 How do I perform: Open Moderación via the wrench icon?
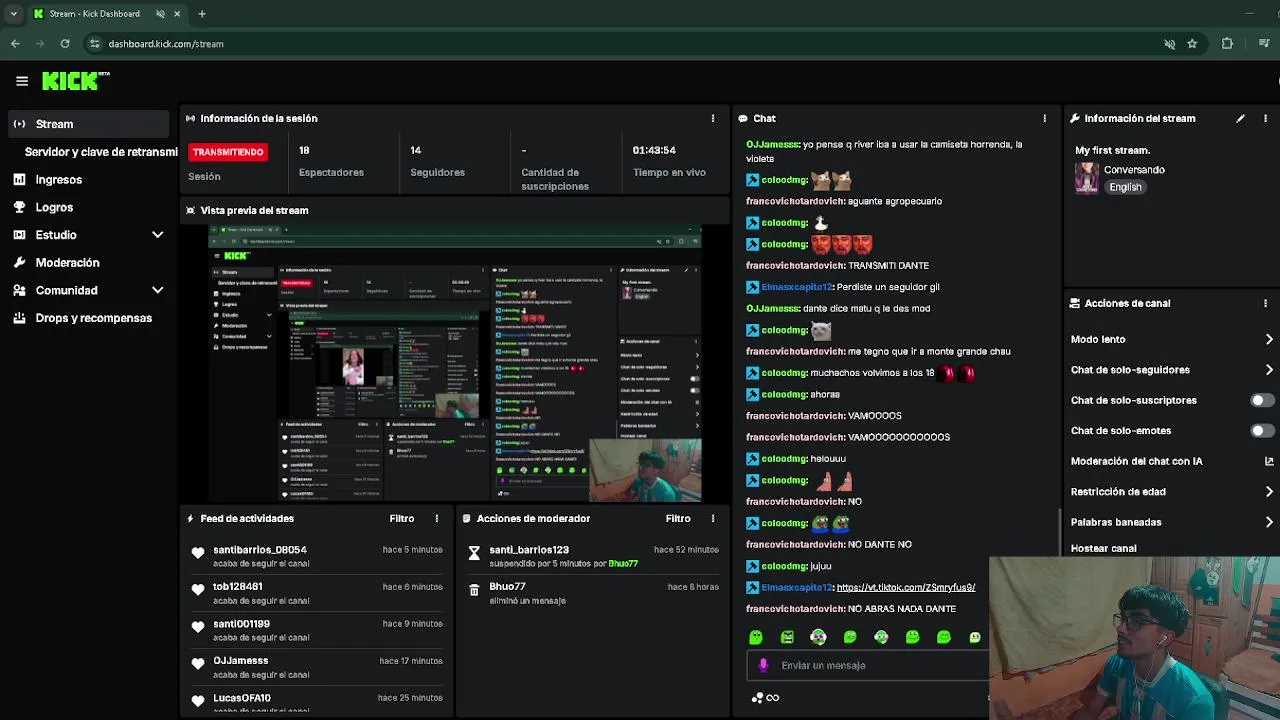[19, 262]
